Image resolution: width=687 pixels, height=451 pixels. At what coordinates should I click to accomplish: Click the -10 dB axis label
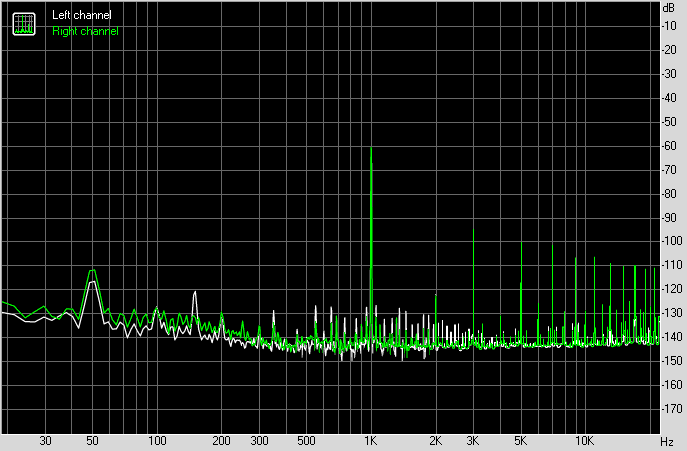point(669,26)
